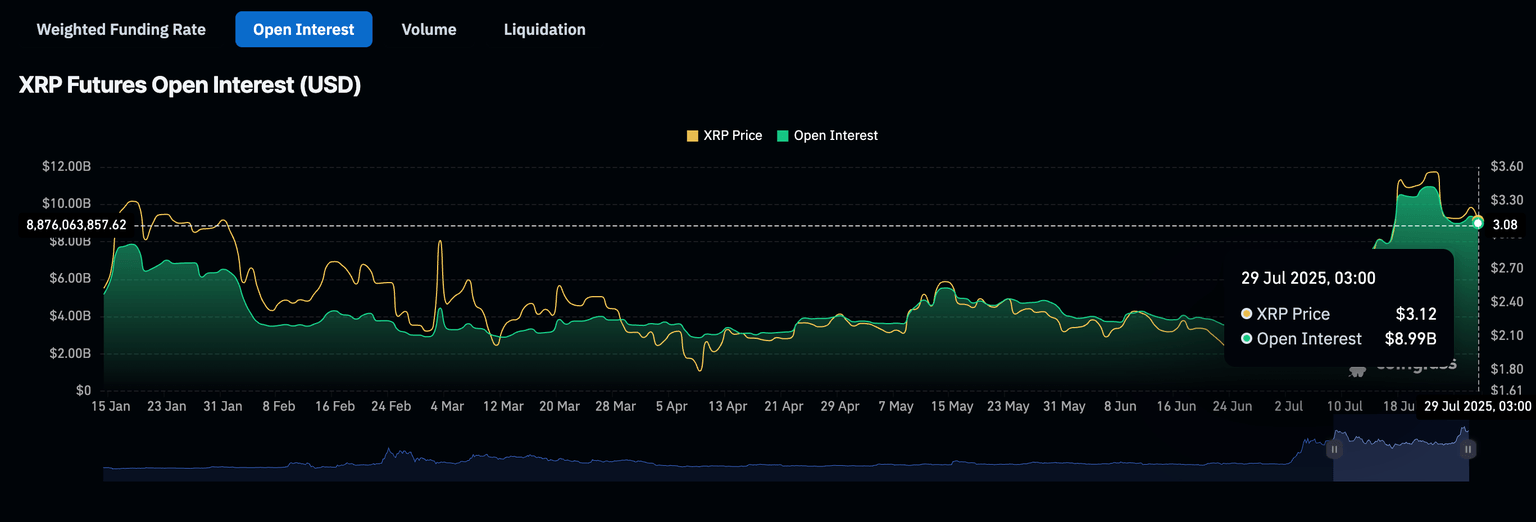Click the highlighted data point on chart
This screenshot has width=1536, height=522.
pyautogui.click(x=1478, y=222)
